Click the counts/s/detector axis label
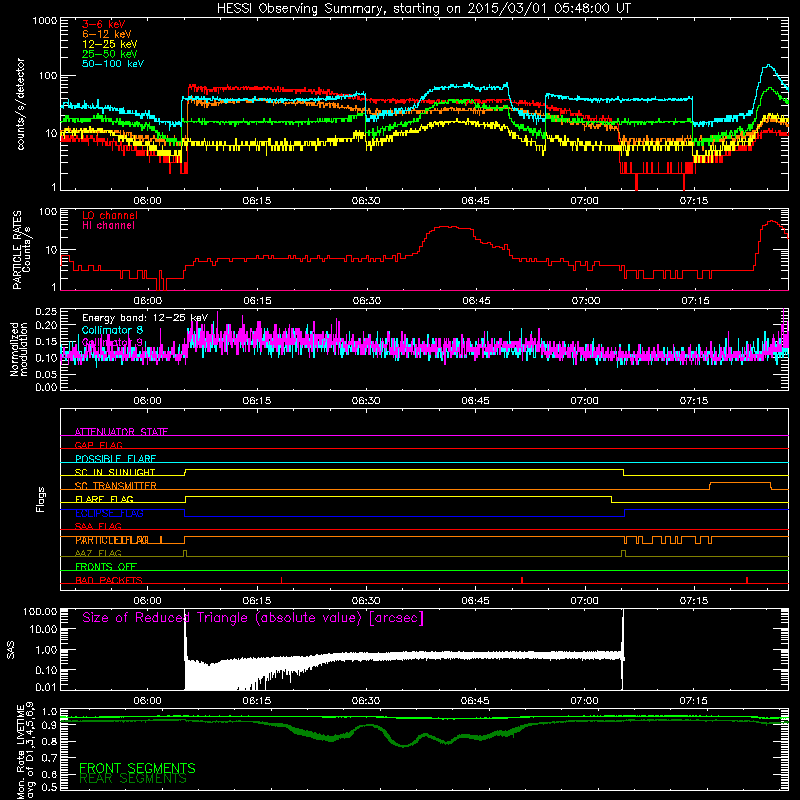800x800 pixels. [20, 104]
